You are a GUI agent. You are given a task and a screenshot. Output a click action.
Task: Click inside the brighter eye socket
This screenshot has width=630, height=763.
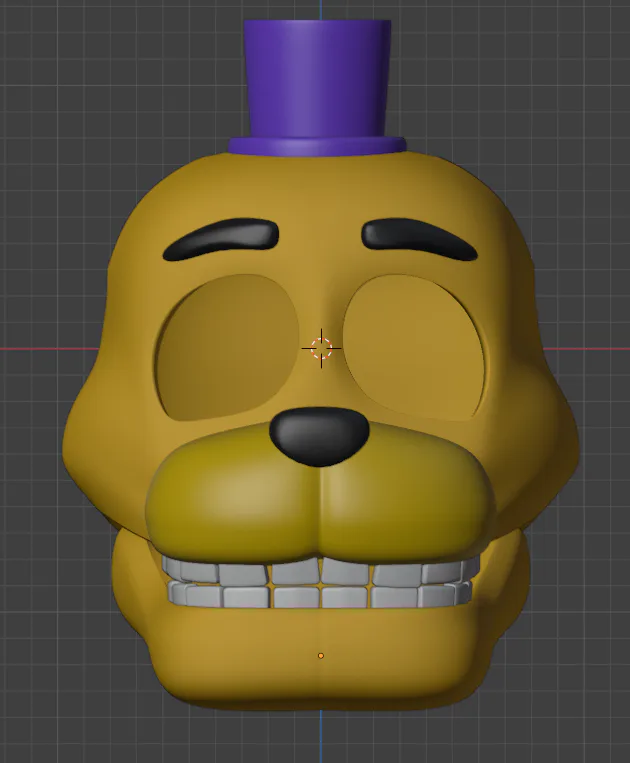[x=414, y=347]
